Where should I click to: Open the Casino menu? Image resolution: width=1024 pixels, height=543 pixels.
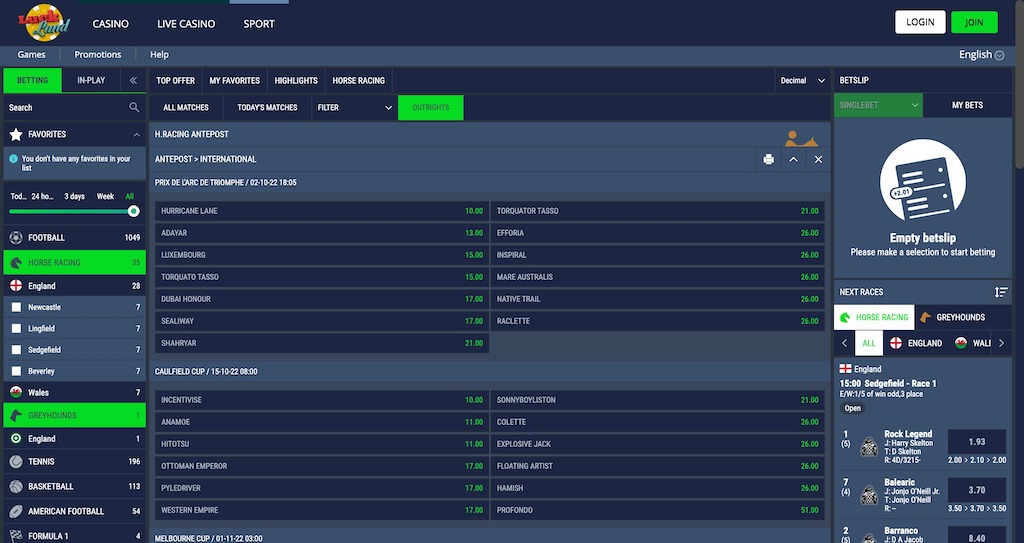click(x=110, y=24)
